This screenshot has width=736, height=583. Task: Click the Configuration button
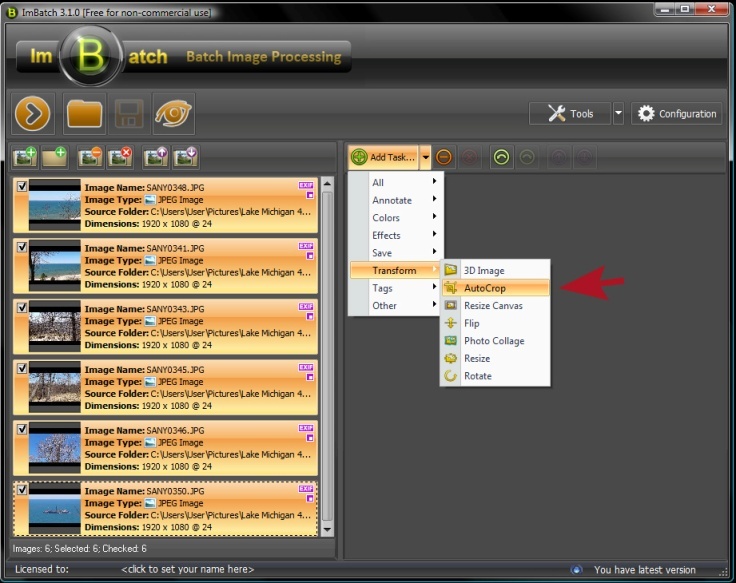[677, 114]
